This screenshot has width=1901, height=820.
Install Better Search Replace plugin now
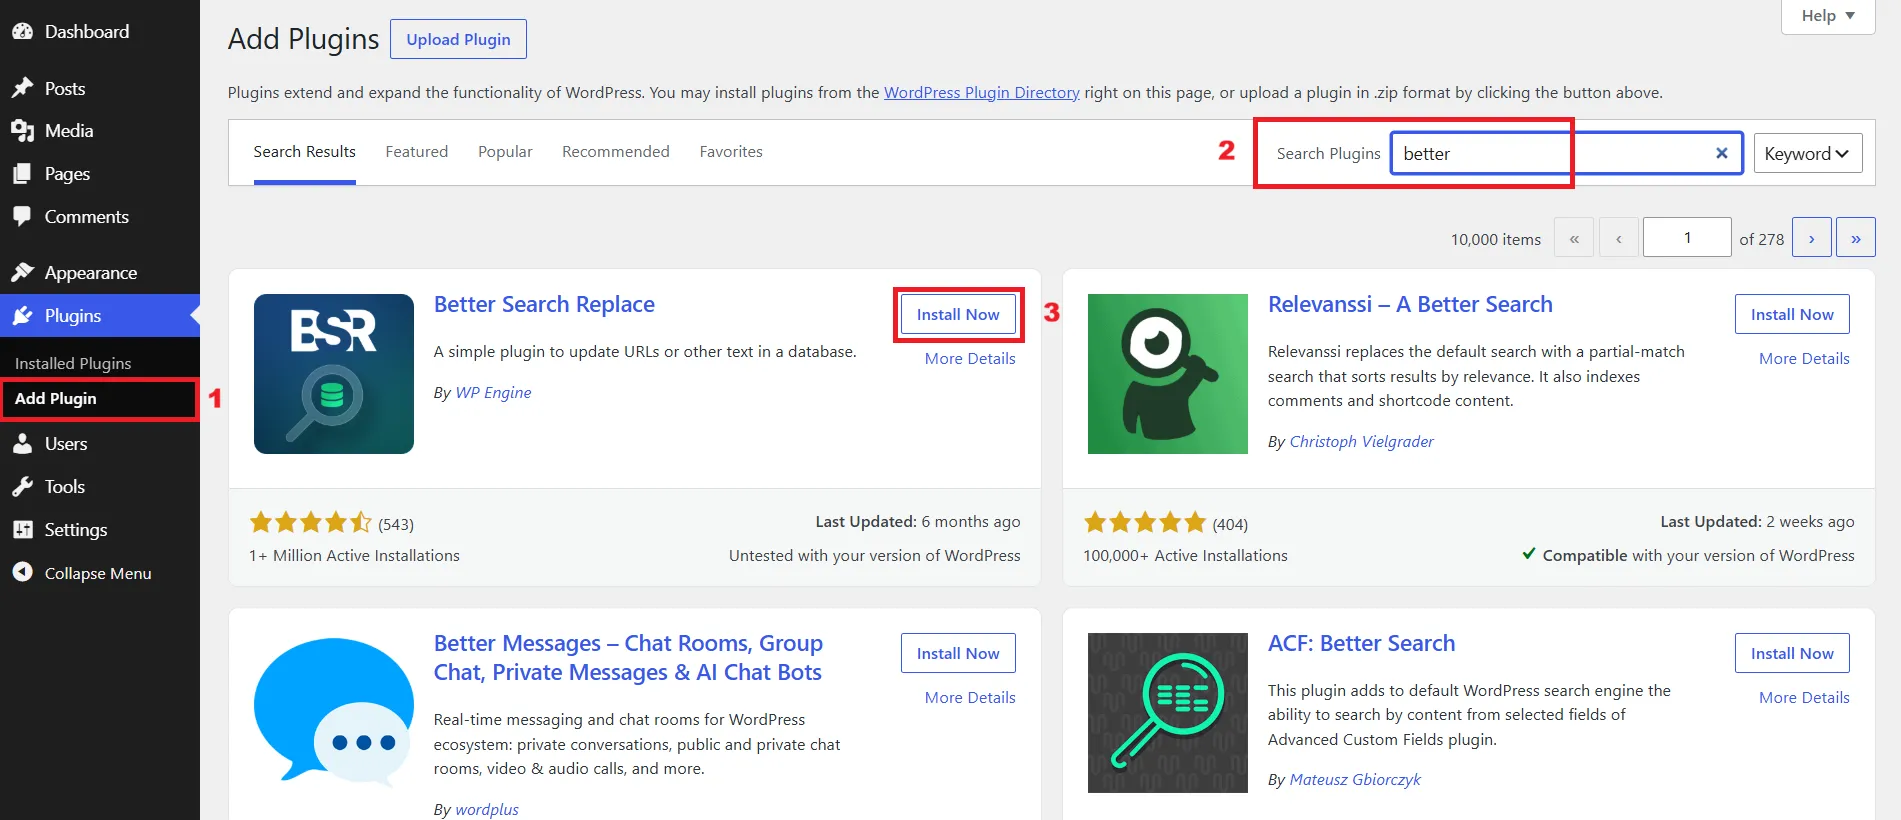[x=958, y=314]
